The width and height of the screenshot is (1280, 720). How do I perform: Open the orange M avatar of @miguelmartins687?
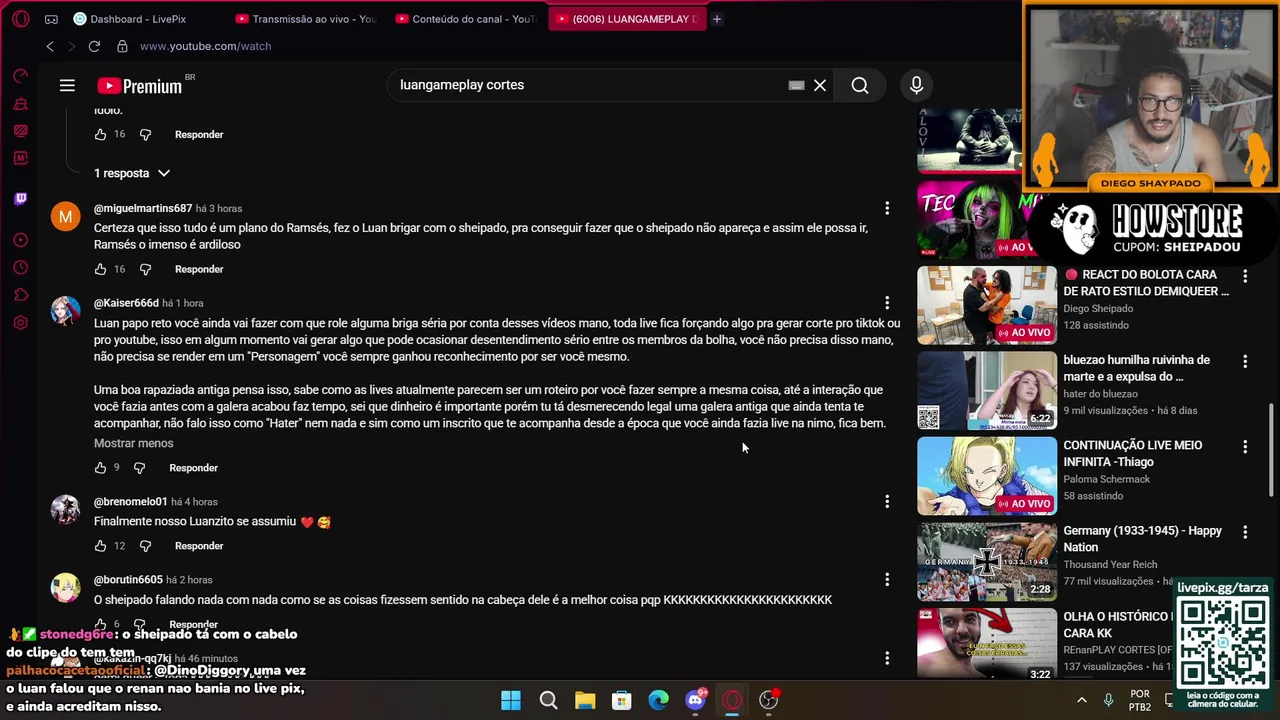point(65,215)
